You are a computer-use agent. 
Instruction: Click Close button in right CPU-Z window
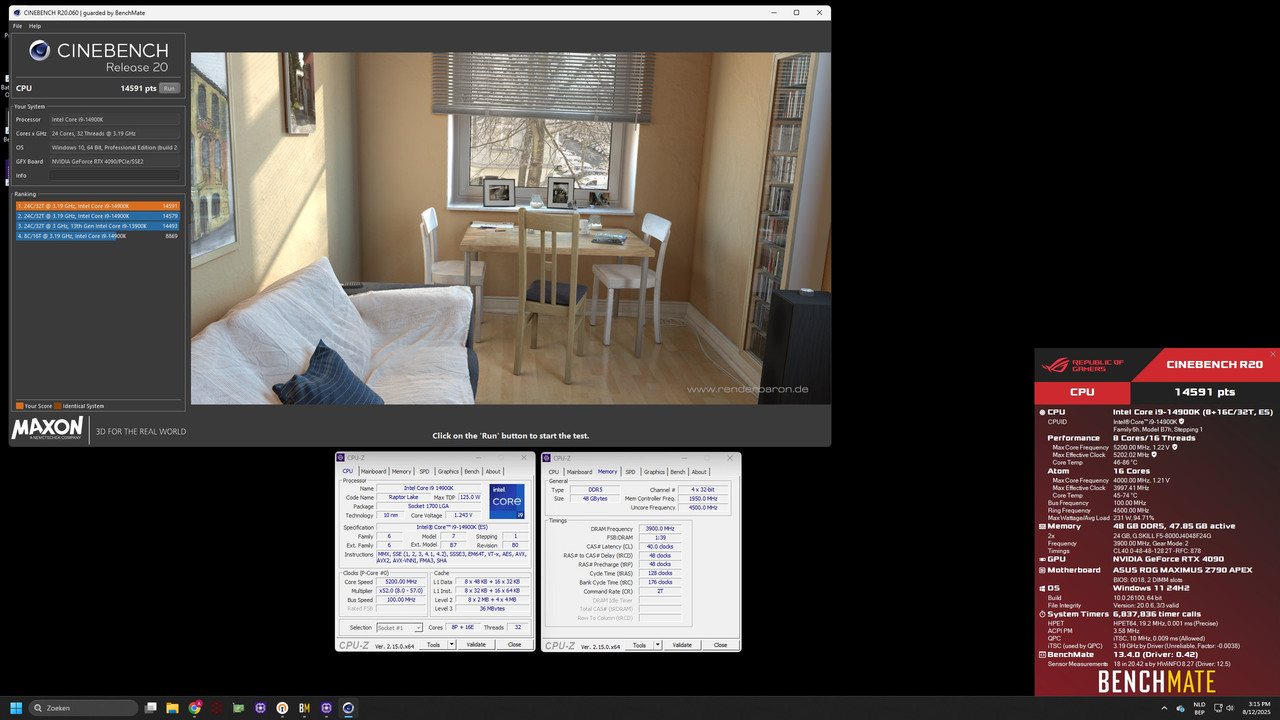coord(720,645)
